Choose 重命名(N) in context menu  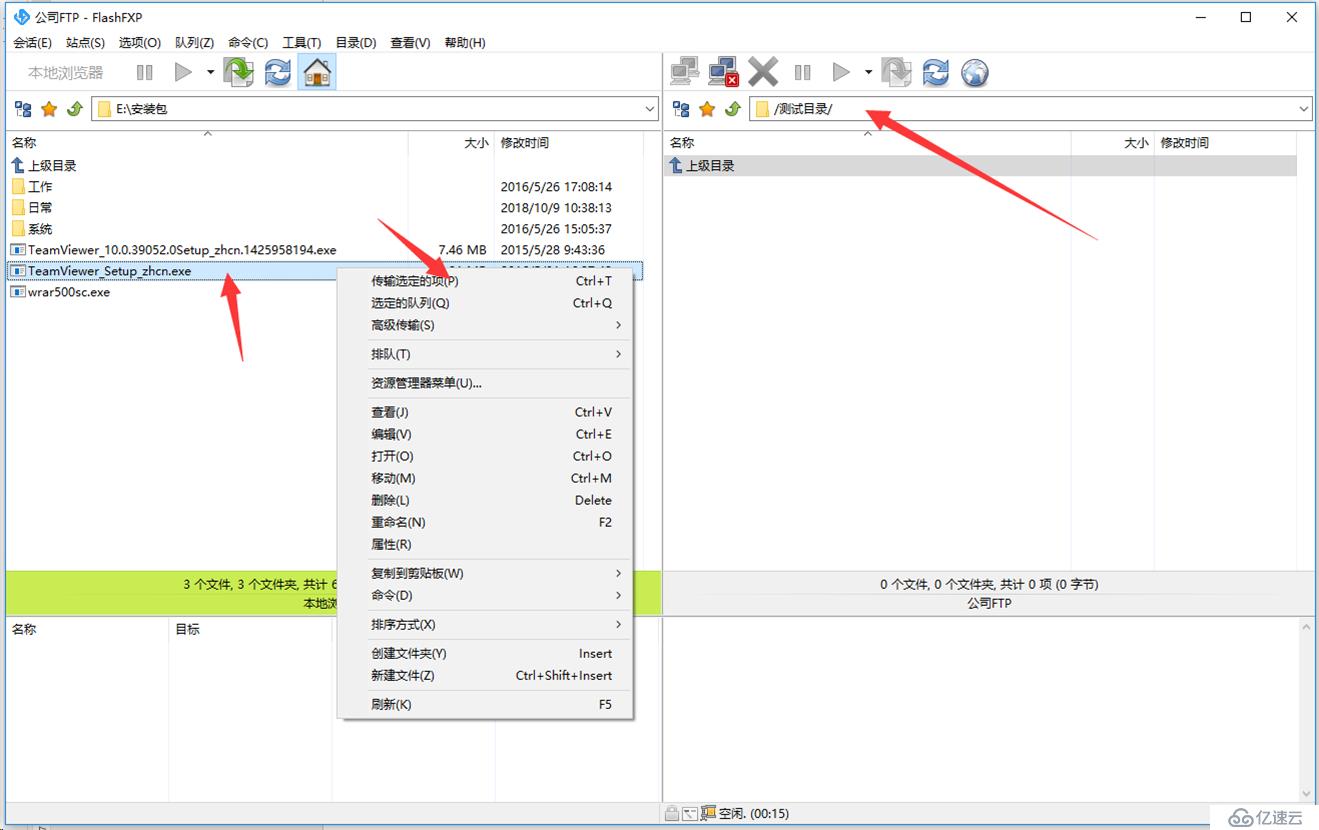pyautogui.click(x=485, y=522)
